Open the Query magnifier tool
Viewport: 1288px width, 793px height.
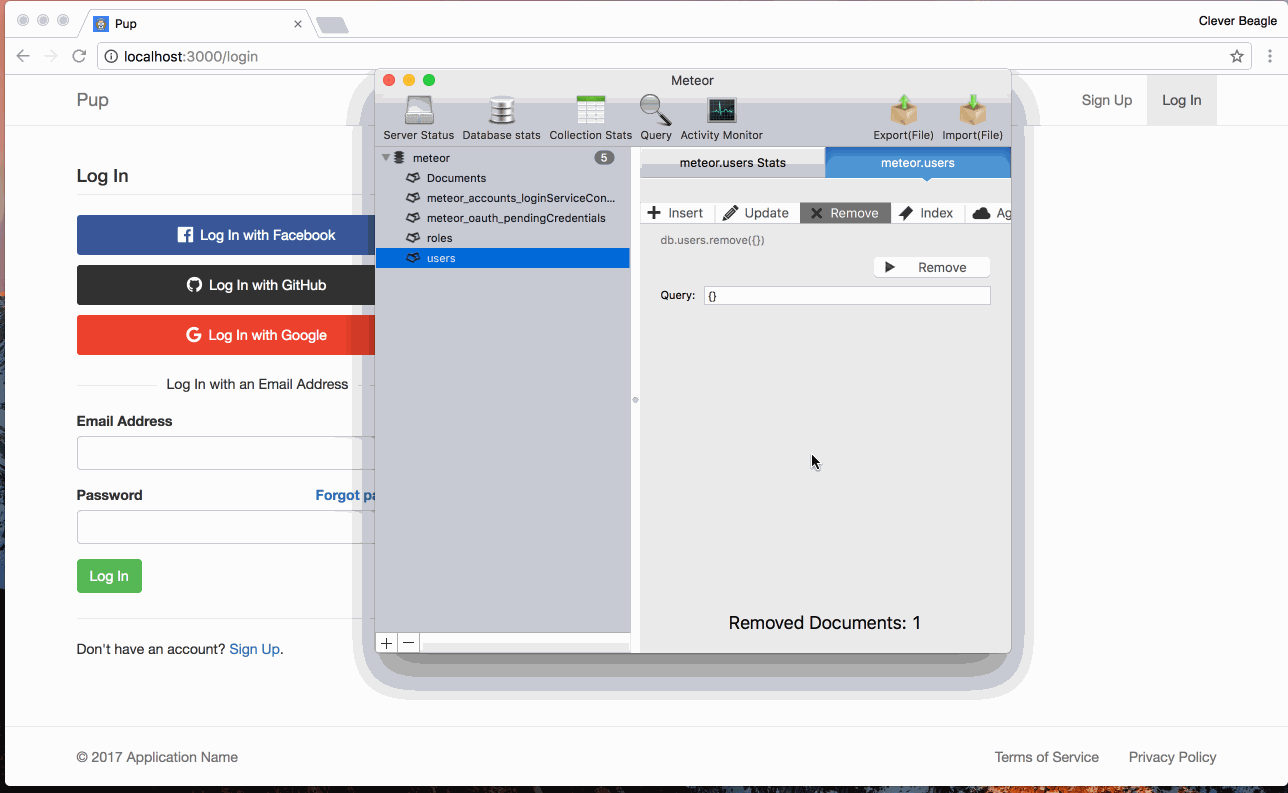(656, 118)
